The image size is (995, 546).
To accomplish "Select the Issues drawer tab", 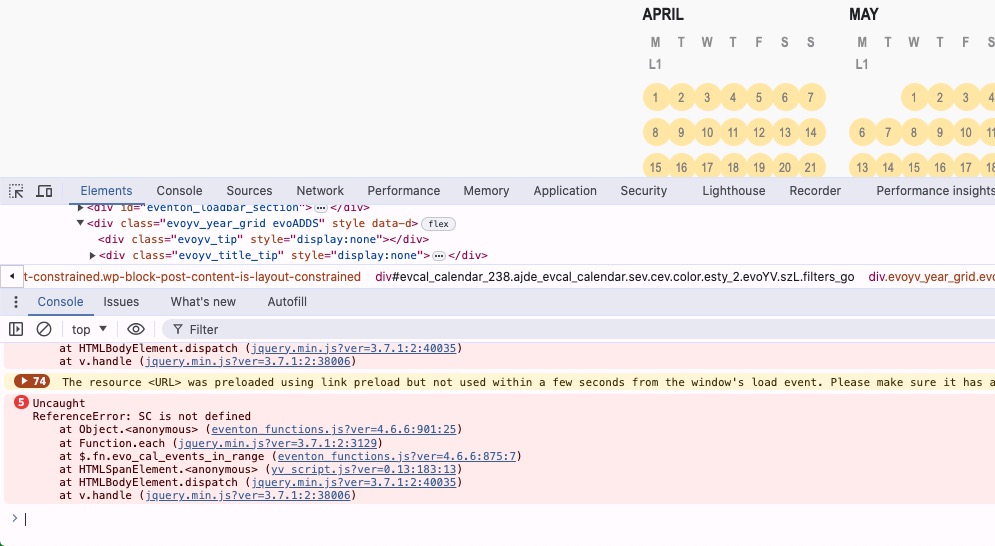I will point(121,302).
